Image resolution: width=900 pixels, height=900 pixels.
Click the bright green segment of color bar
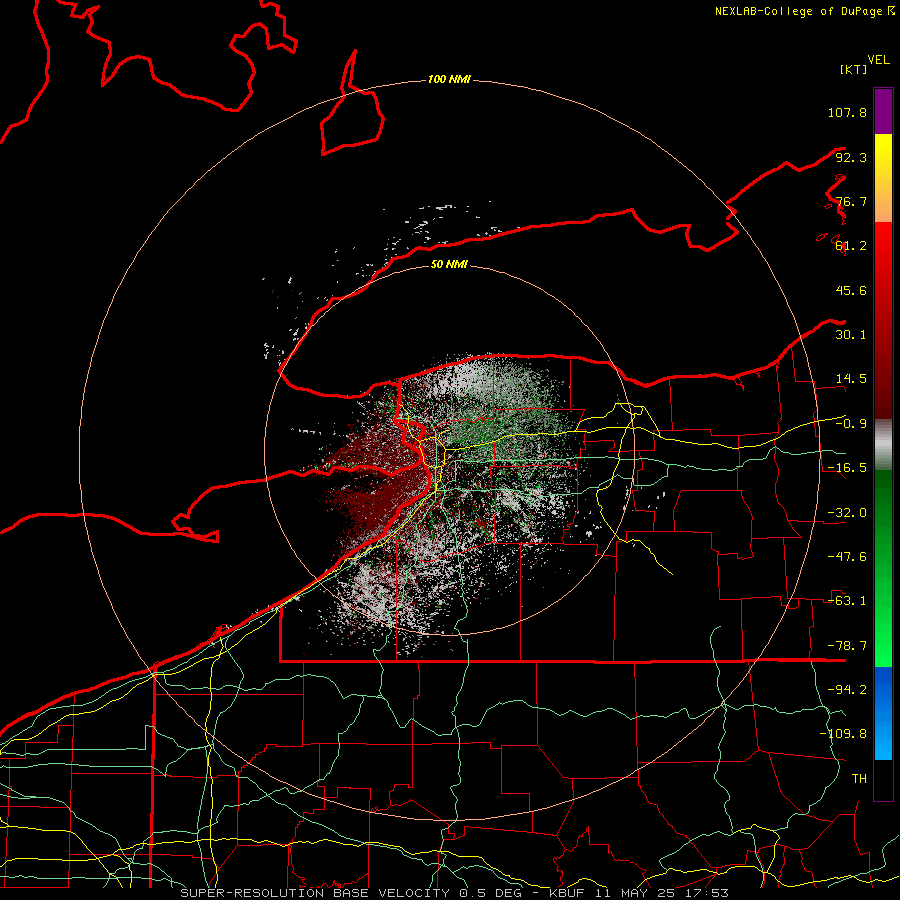click(x=883, y=568)
